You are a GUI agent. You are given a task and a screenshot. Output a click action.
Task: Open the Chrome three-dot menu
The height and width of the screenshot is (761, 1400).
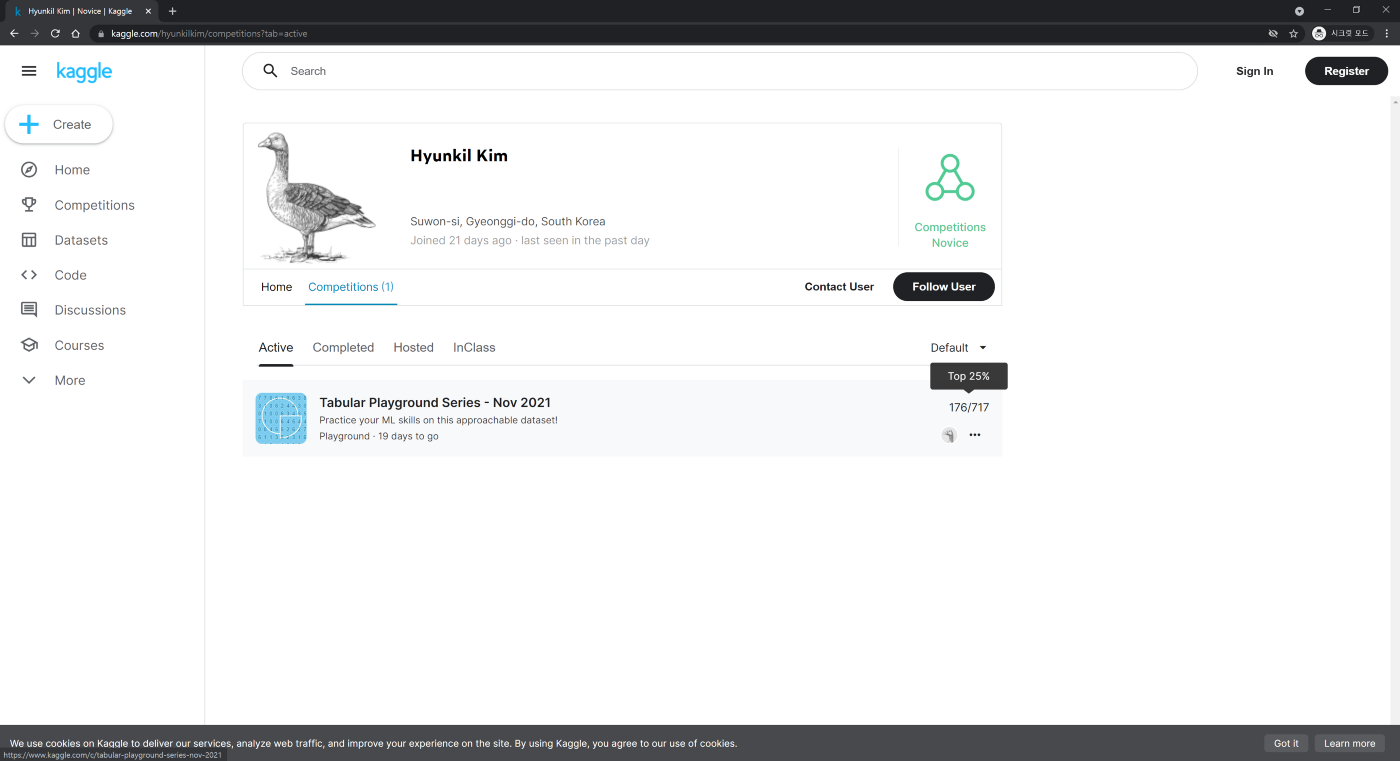pyautogui.click(x=1386, y=33)
